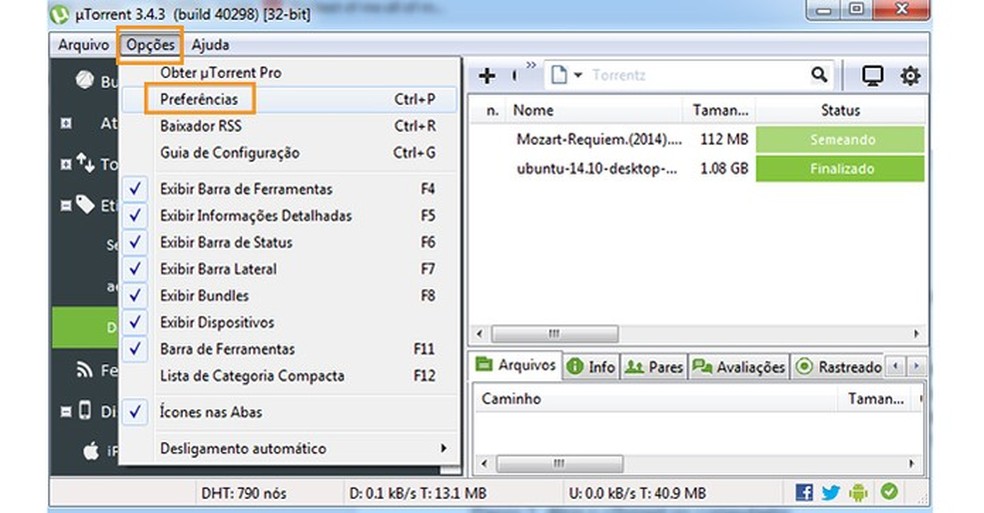
Task: Click the Android icon in status bar
Action: tap(858, 492)
